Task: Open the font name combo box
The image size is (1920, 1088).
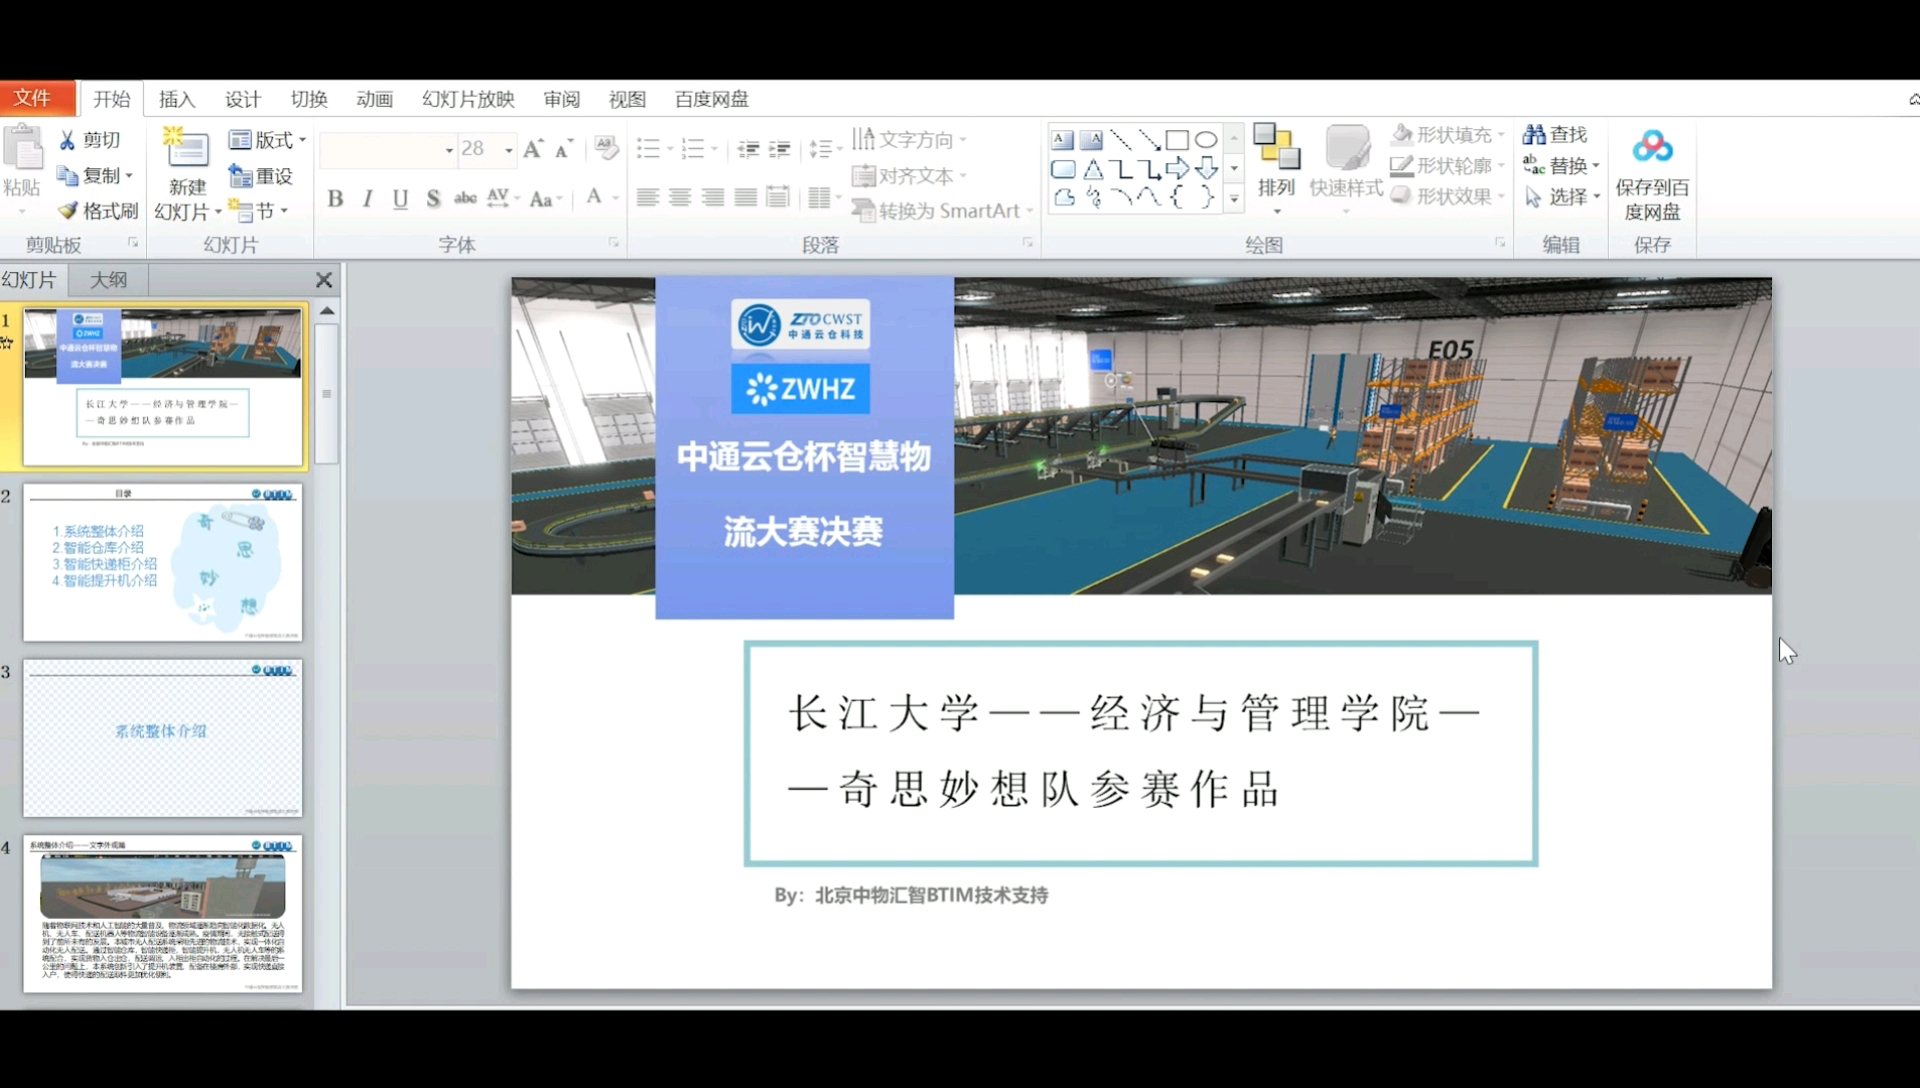Action: pyautogui.click(x=387, y=150)
